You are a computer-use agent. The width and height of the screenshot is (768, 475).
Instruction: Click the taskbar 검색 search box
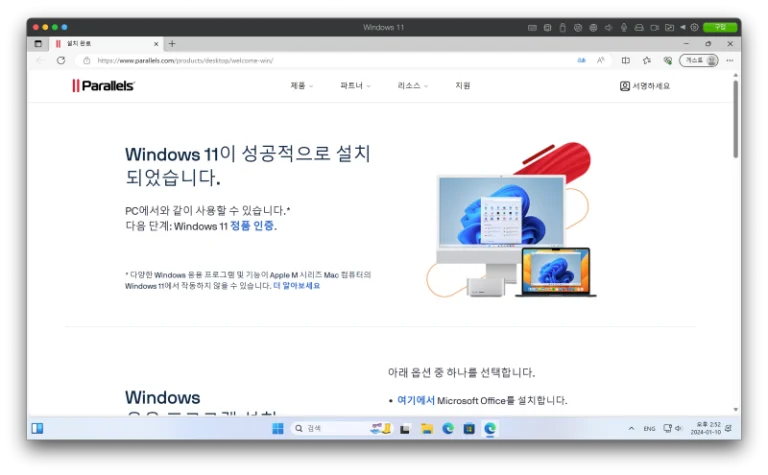[x=328, y=428]
